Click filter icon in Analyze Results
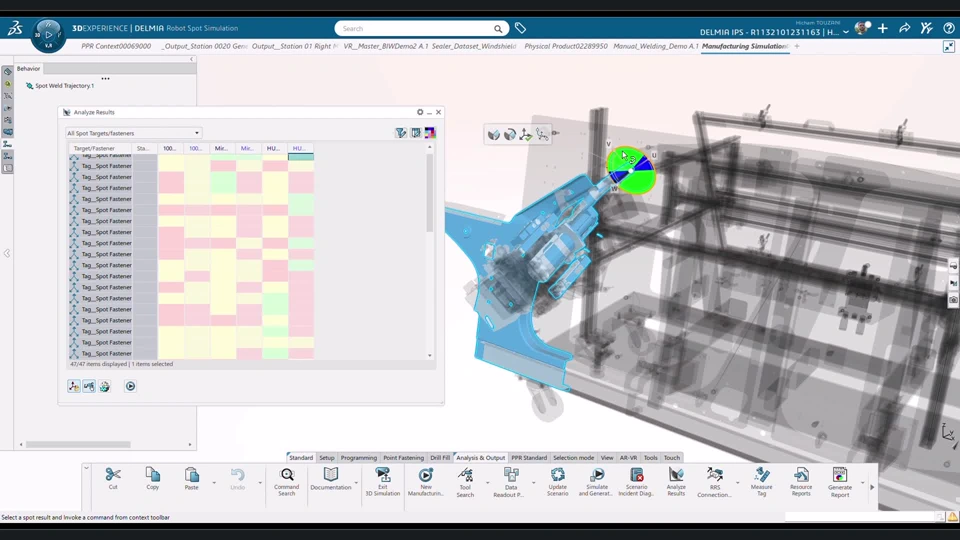Viewport: 960px width, 540px height. coord(400,133)
